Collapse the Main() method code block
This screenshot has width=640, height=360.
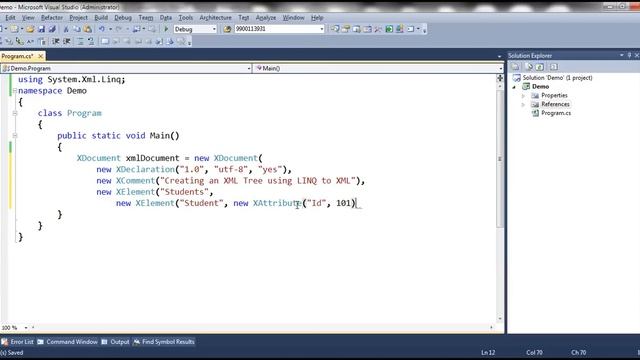point(15,136)
